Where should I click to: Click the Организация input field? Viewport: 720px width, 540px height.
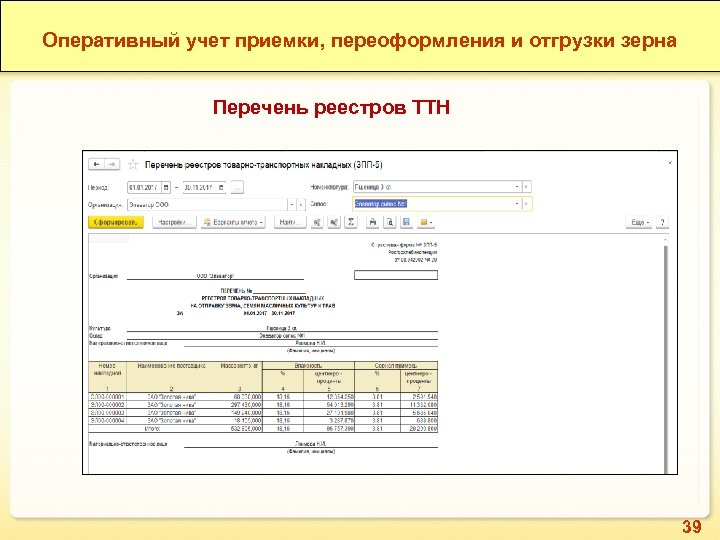(207, 204)
